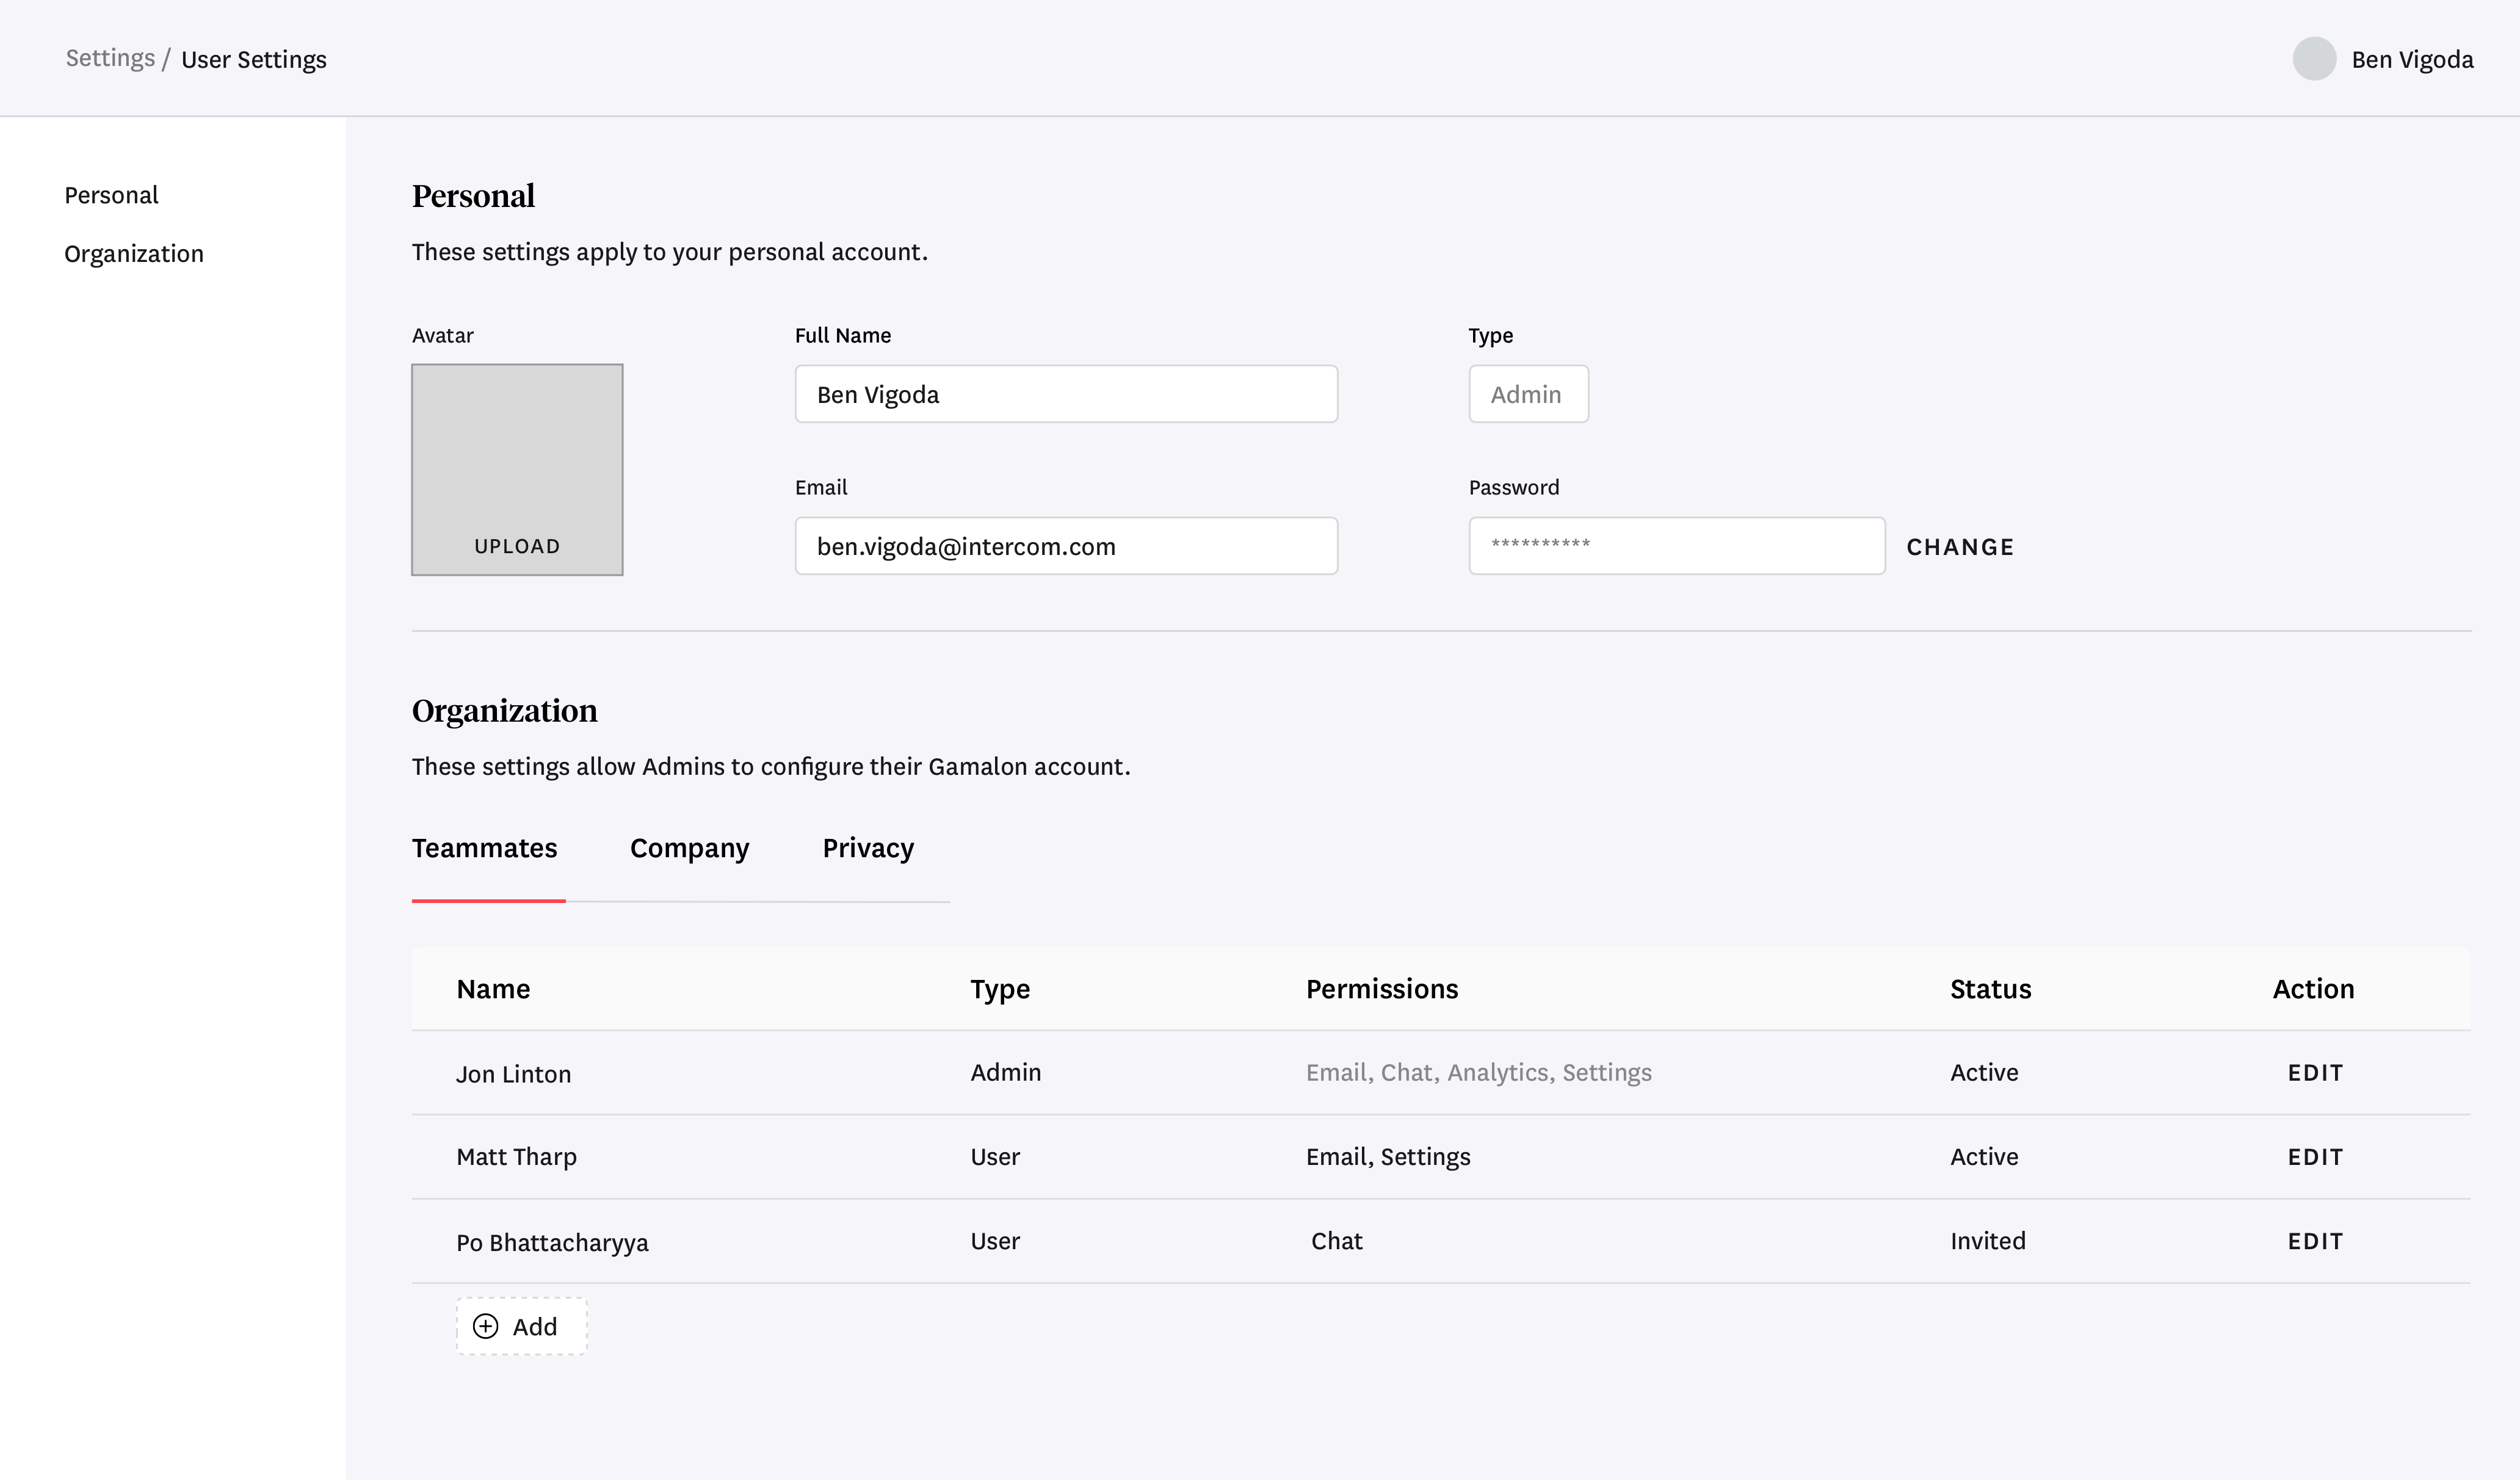Screen dimensions: 2520x1480
Task: Switch to the Teammates tab
Action: [485, 848]
